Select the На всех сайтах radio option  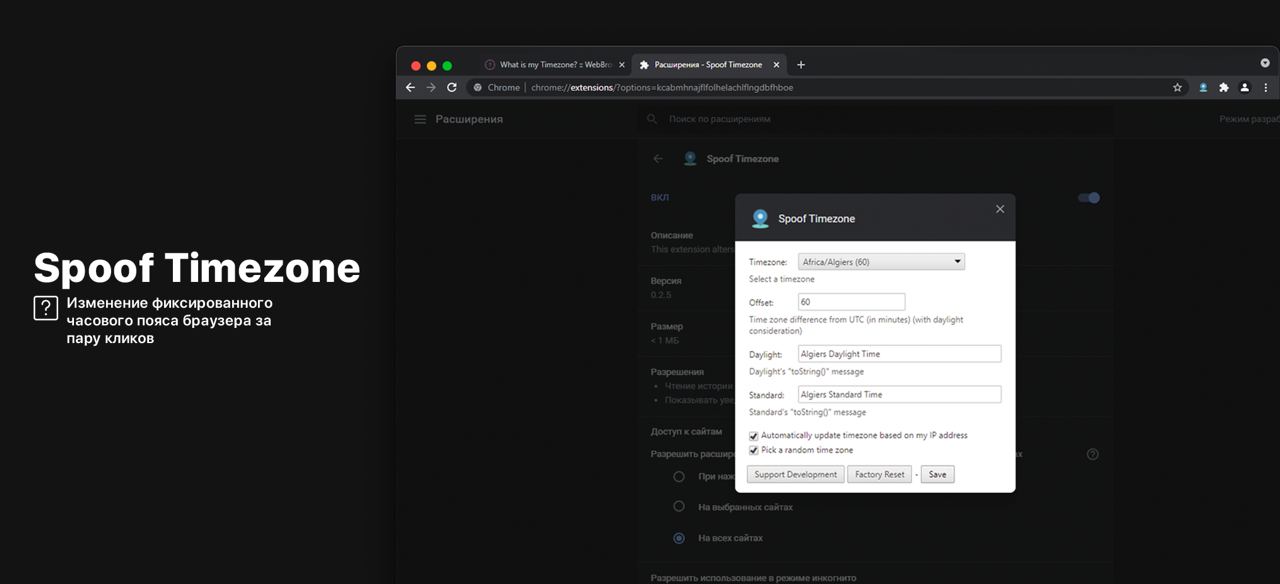click(x=679, y=538)
